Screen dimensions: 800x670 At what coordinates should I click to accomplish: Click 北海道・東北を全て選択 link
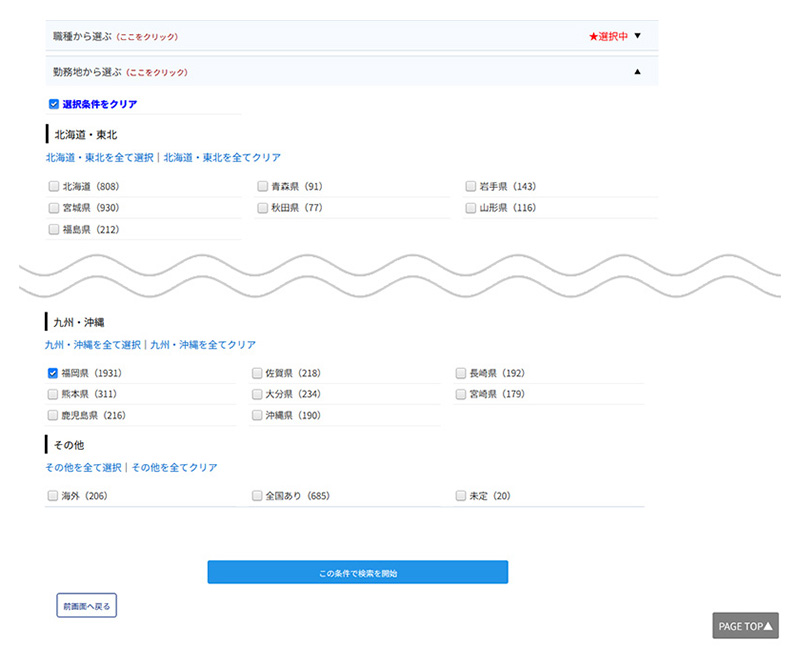99,158
